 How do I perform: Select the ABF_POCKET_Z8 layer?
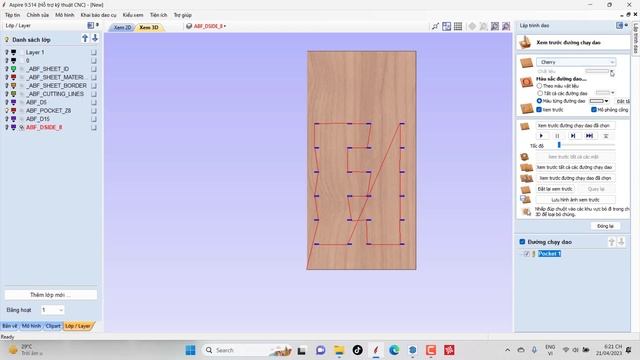pyautogui.click(x=49, y=111)
